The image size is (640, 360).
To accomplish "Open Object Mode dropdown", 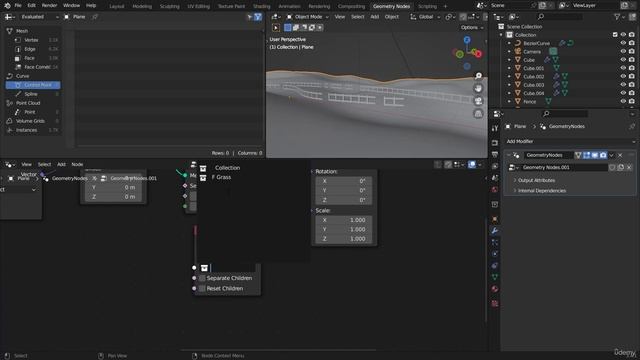I will point(307,17).
